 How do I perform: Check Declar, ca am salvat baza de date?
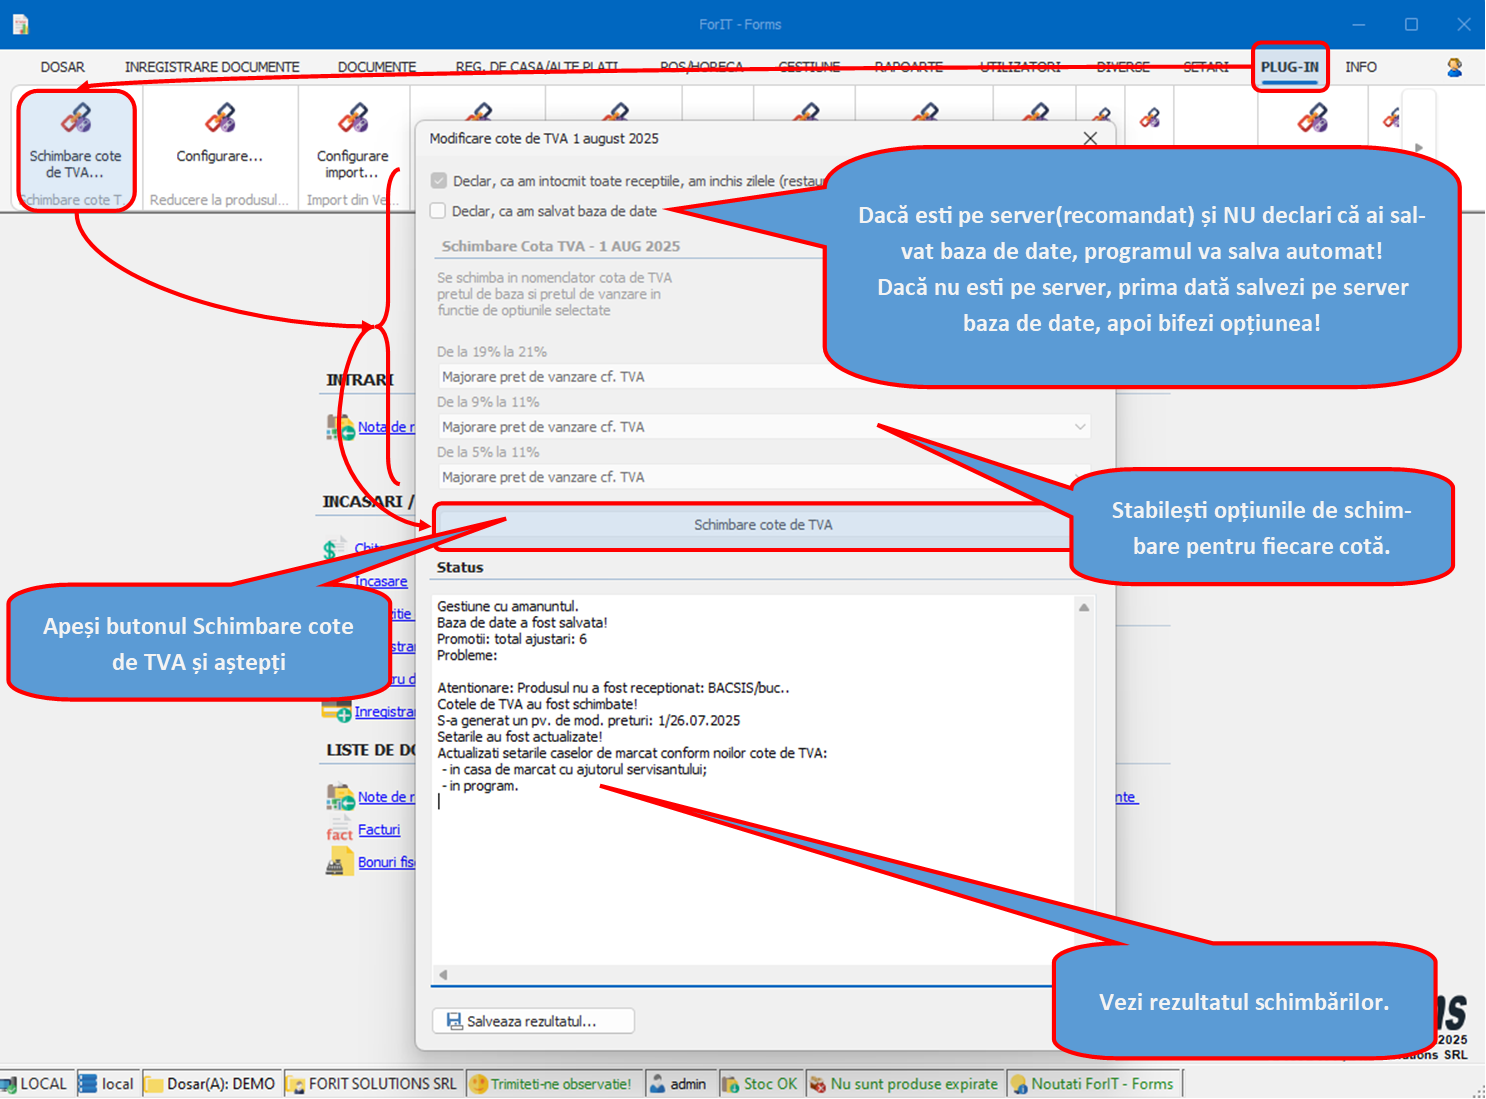pyautogui.click(x=438, y=211)
